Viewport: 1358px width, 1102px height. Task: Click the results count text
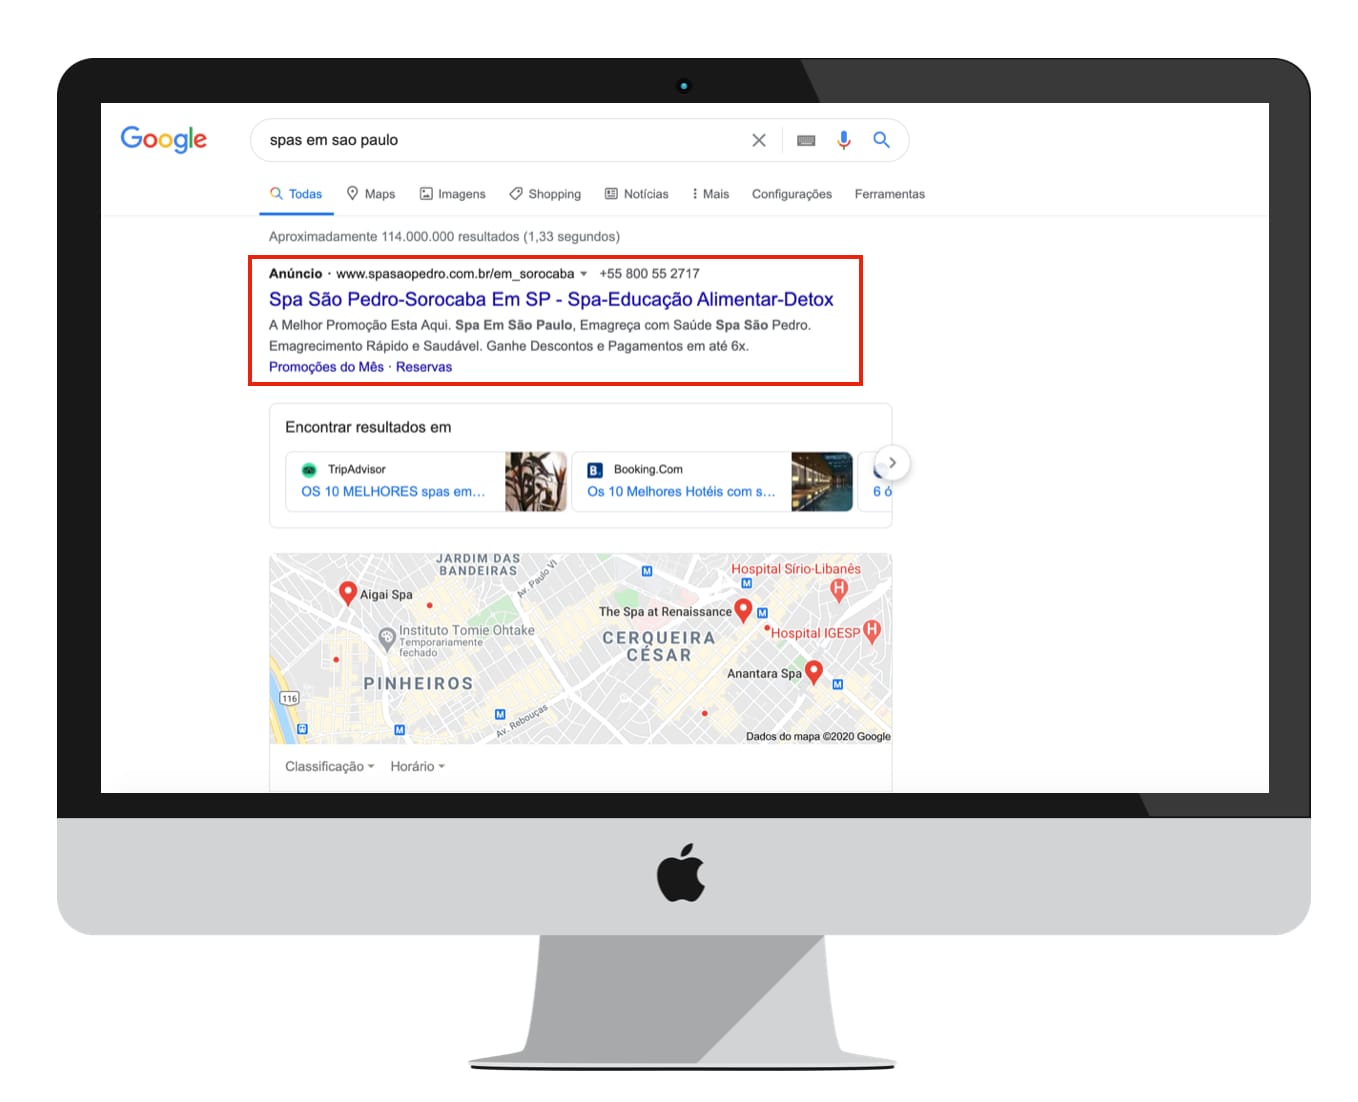(x=444, y=237)
